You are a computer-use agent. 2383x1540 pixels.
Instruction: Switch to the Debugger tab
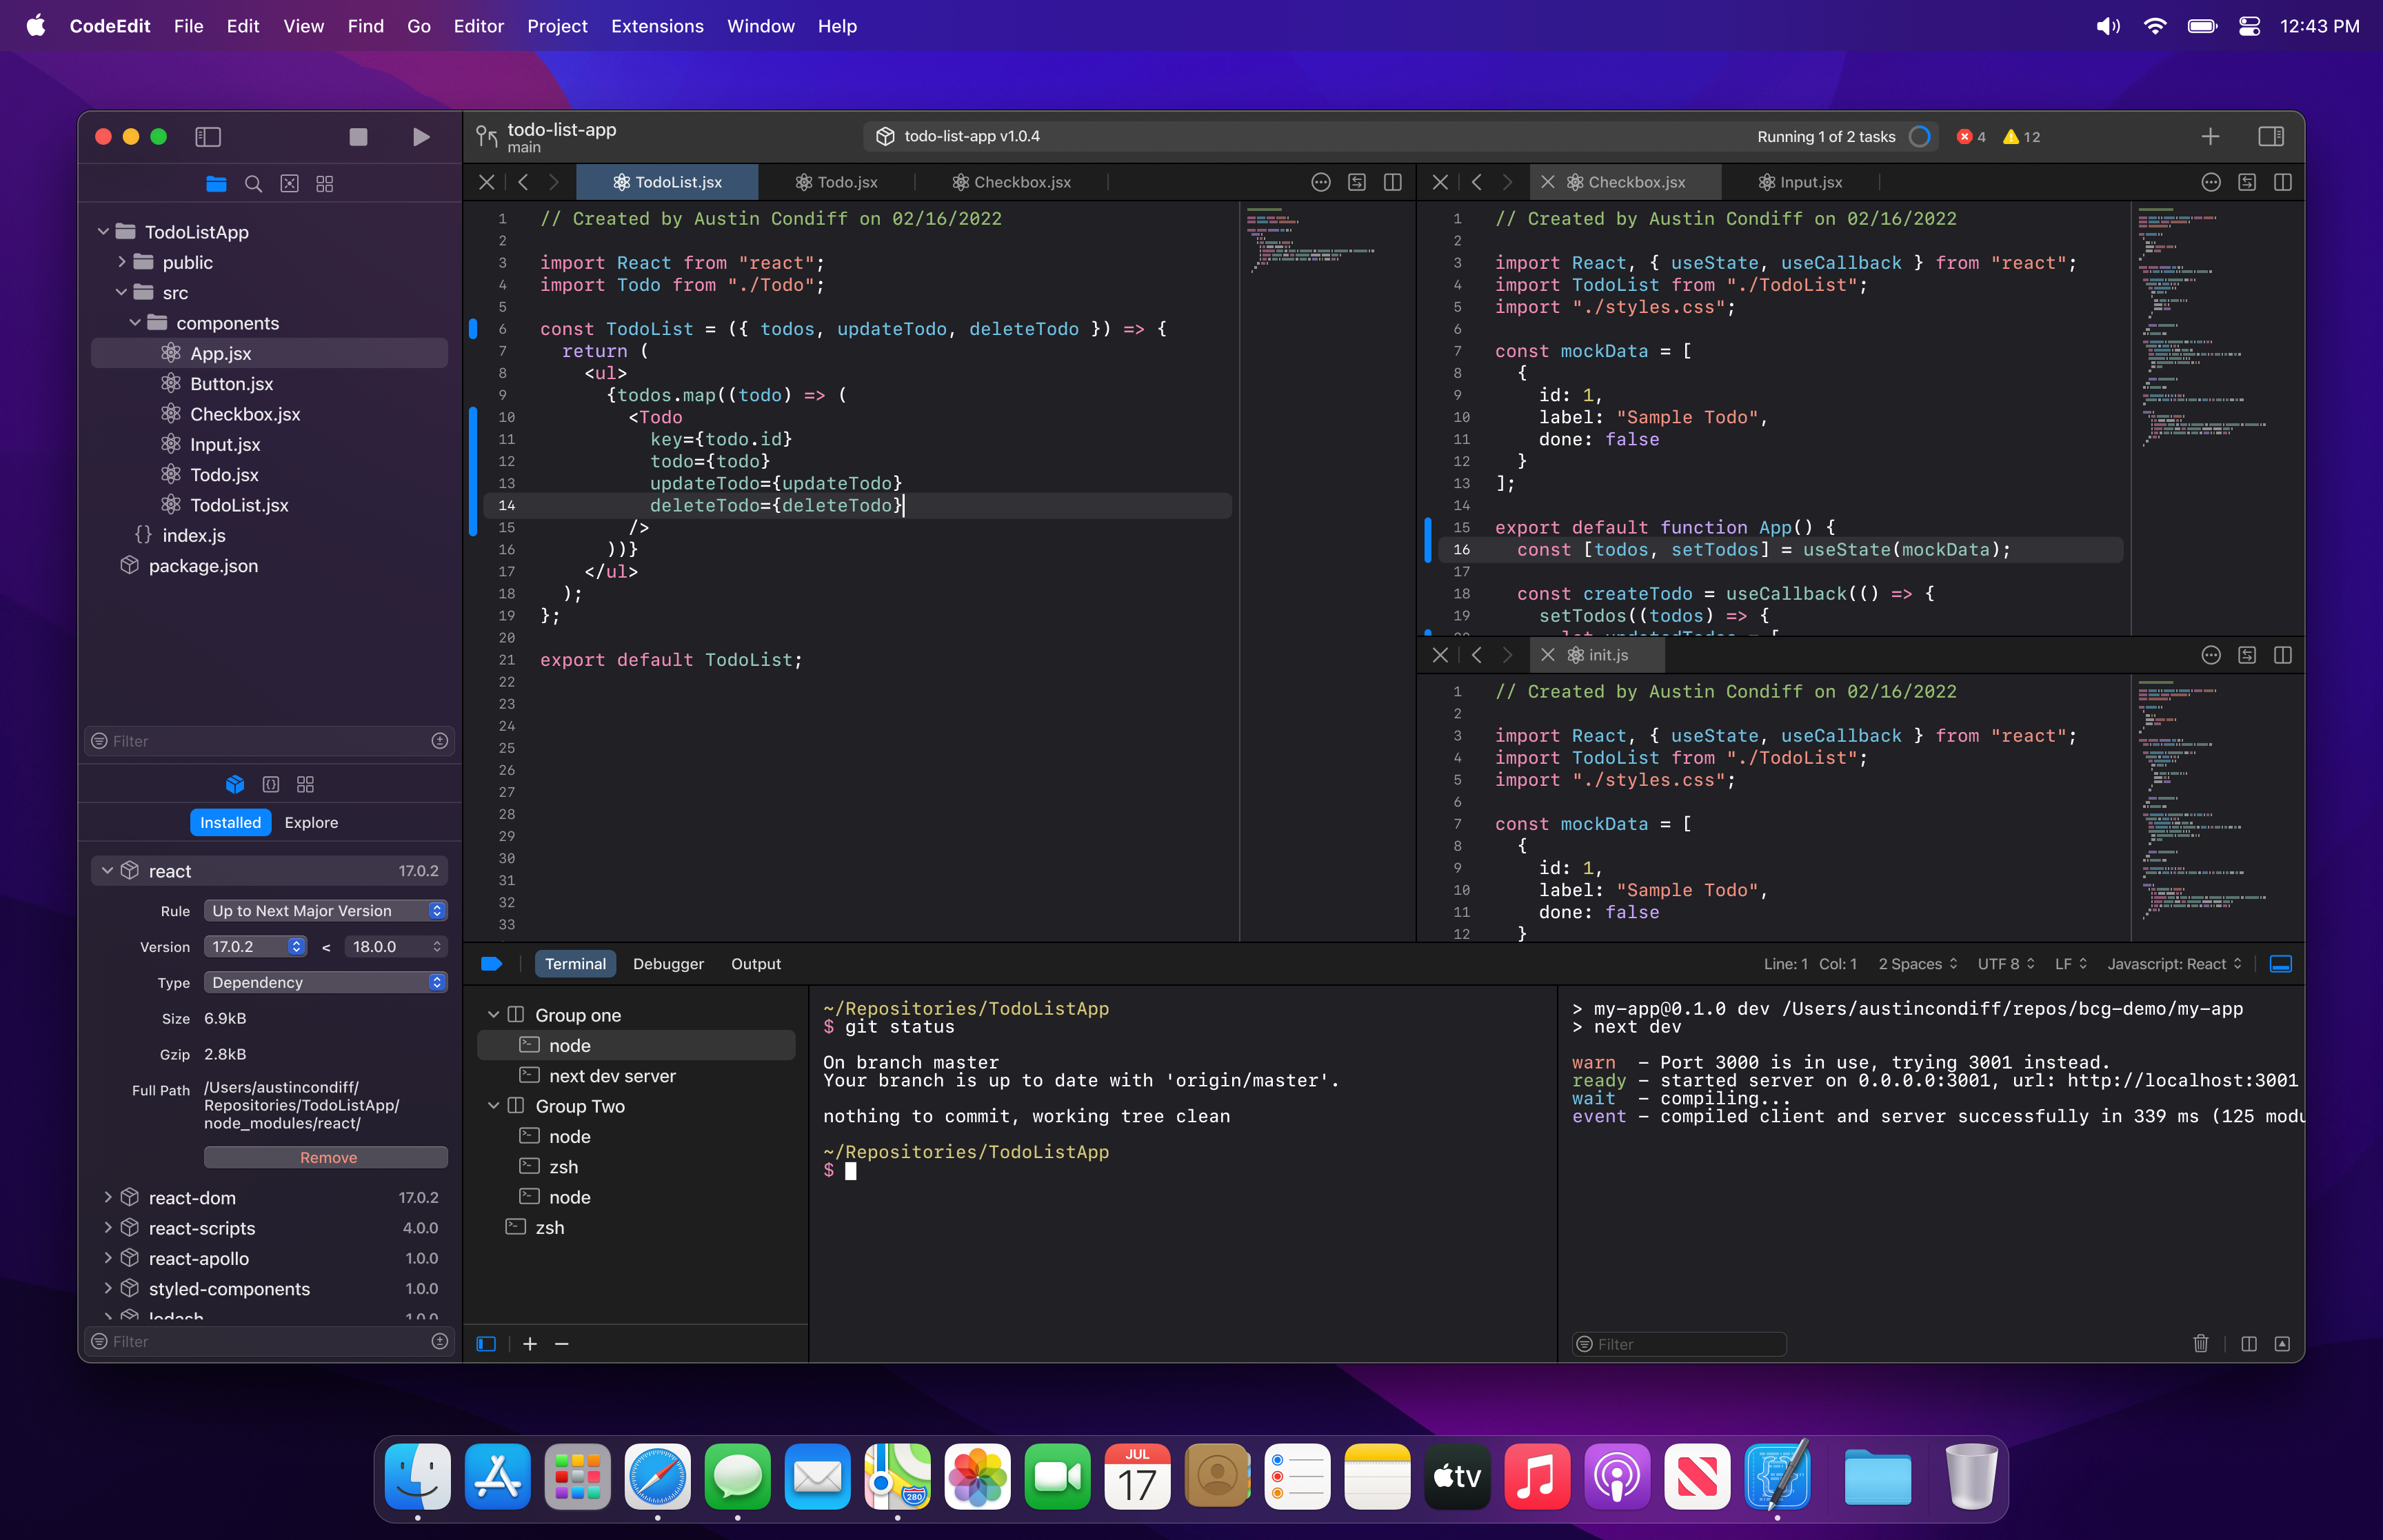coord(668,963)
